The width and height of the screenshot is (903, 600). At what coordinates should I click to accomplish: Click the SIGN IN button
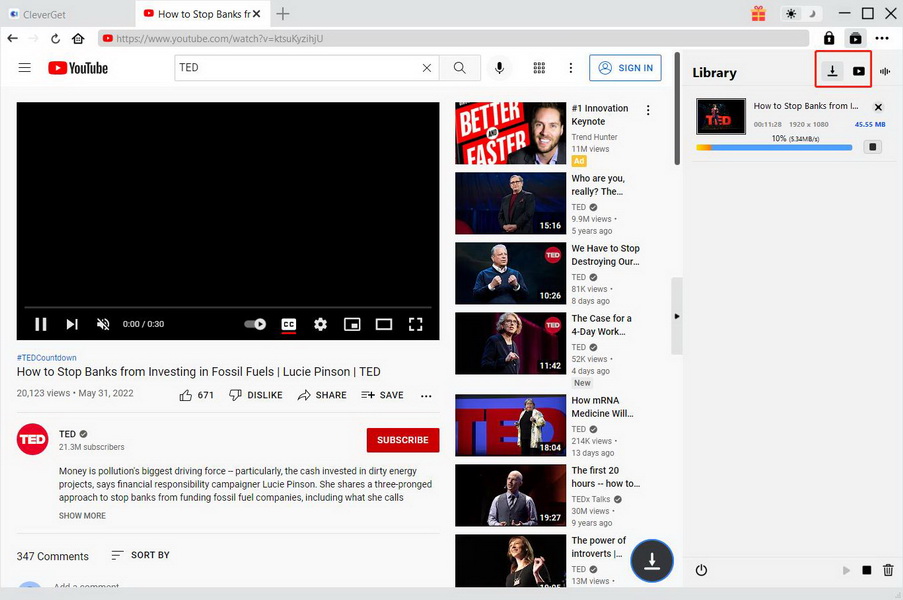click(625, 68)
